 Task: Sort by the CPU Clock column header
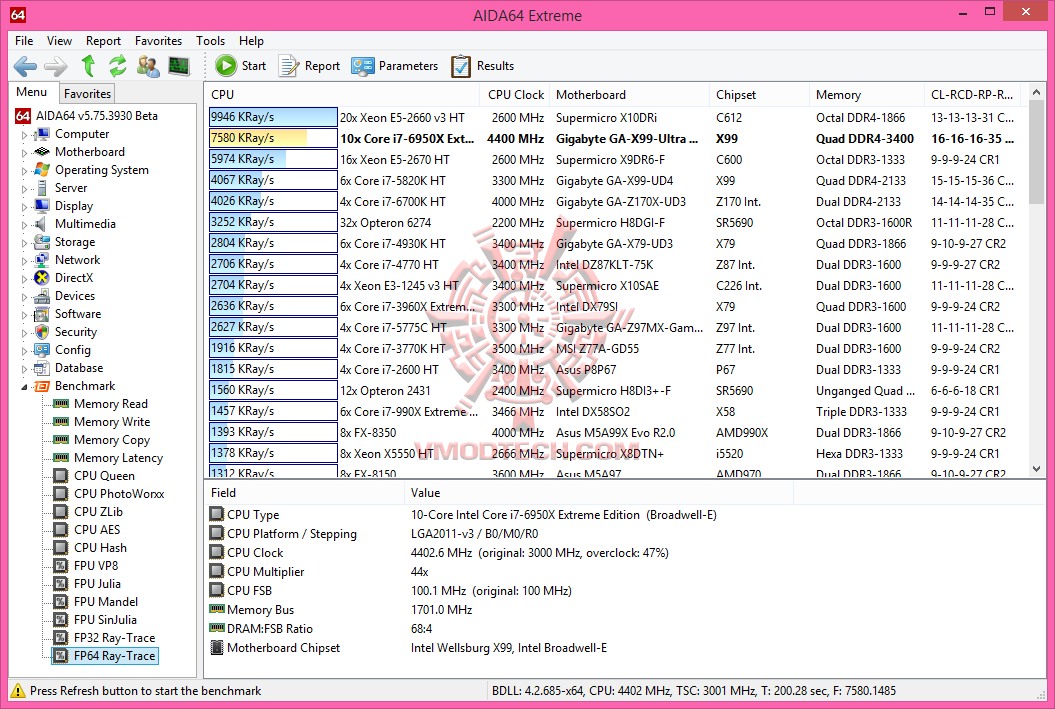pos(515,95)
